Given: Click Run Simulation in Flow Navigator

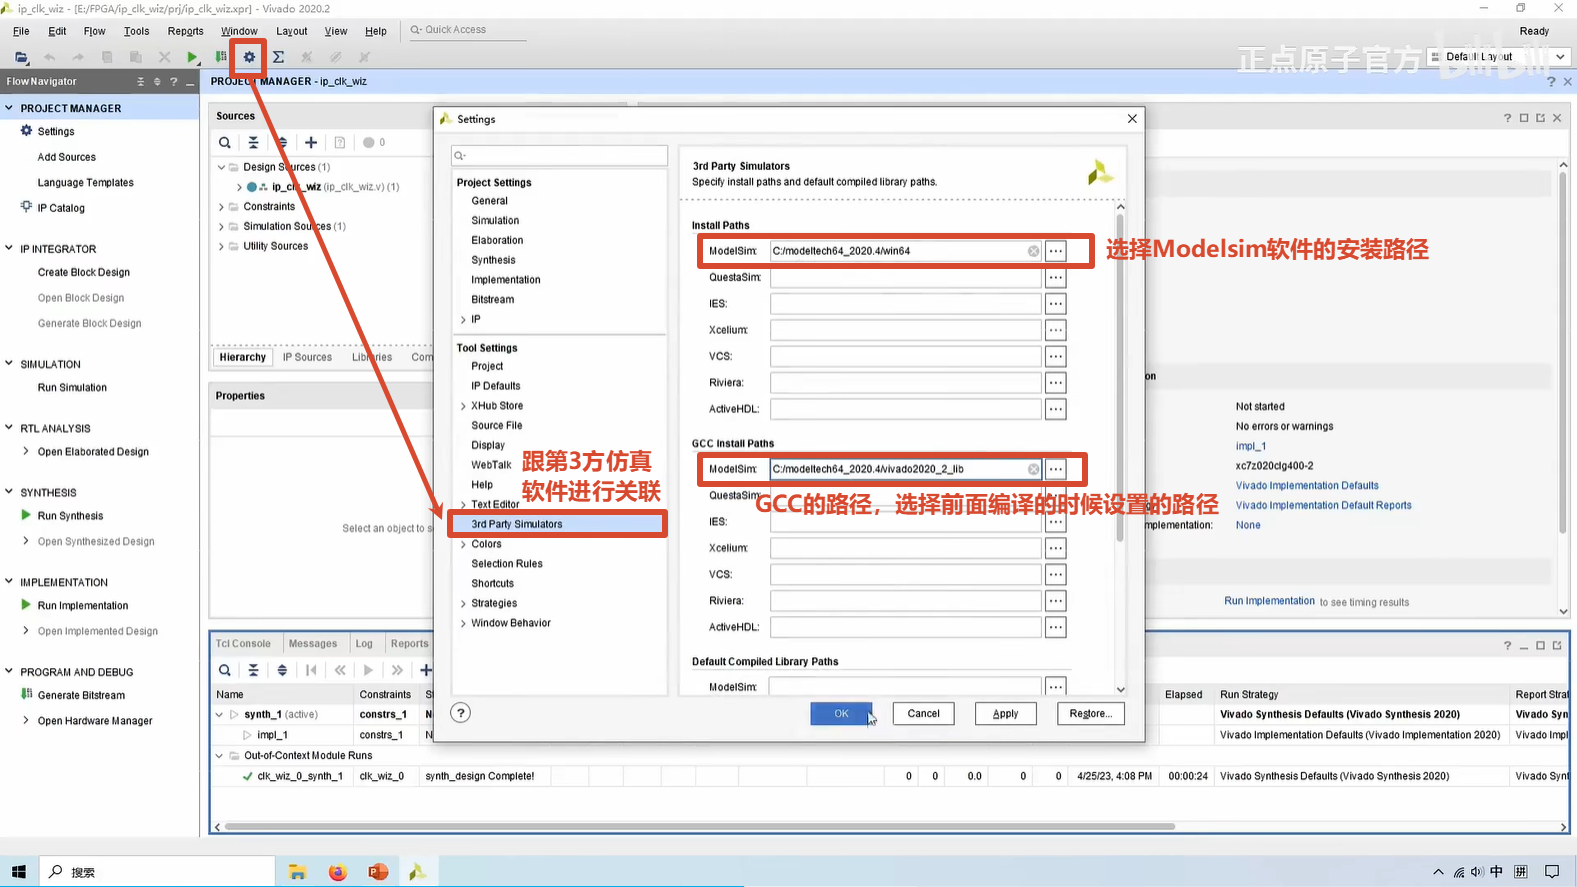Looking at the screenshot, I should [x=72, y=387].
